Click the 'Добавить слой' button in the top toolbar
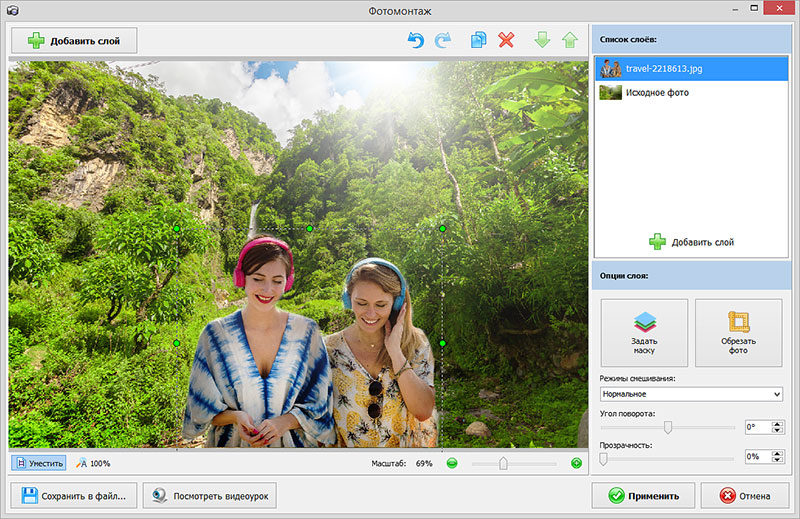This screenshot has height=519, width=800. tap(74, 41)
